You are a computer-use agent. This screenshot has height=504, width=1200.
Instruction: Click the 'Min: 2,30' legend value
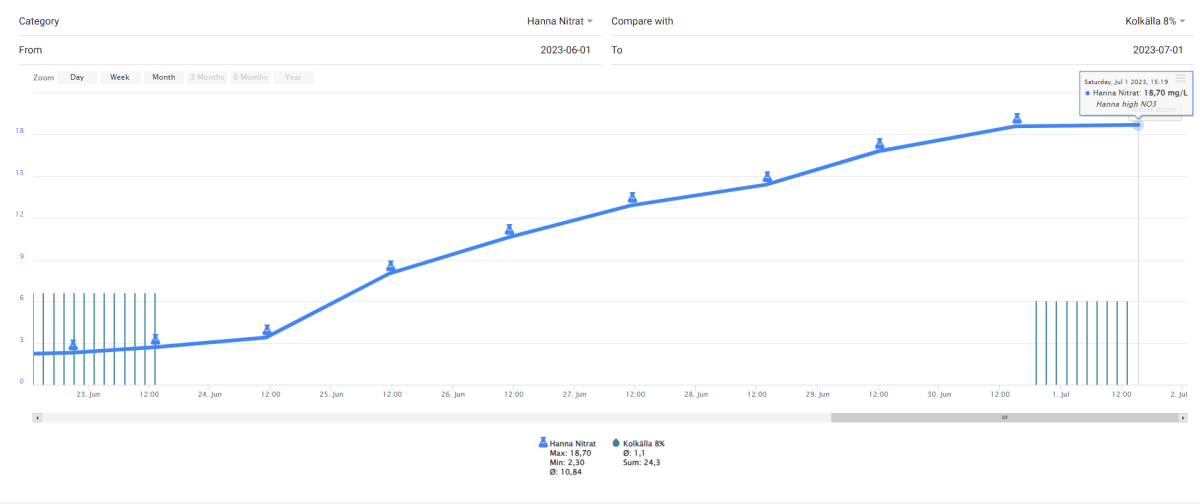[568, 462]
